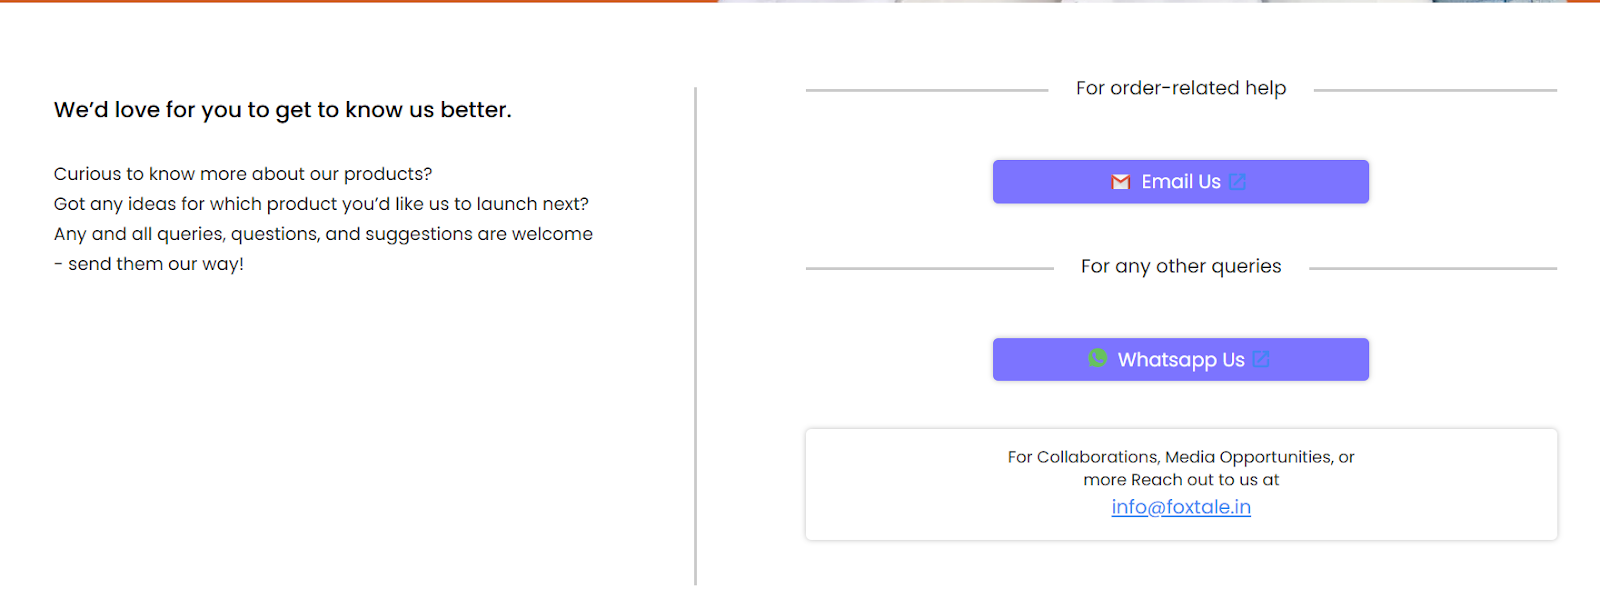Select the "For any other queries" label
The height and width of the screenshot is (609, 1600).
(x=1180, y=266)
